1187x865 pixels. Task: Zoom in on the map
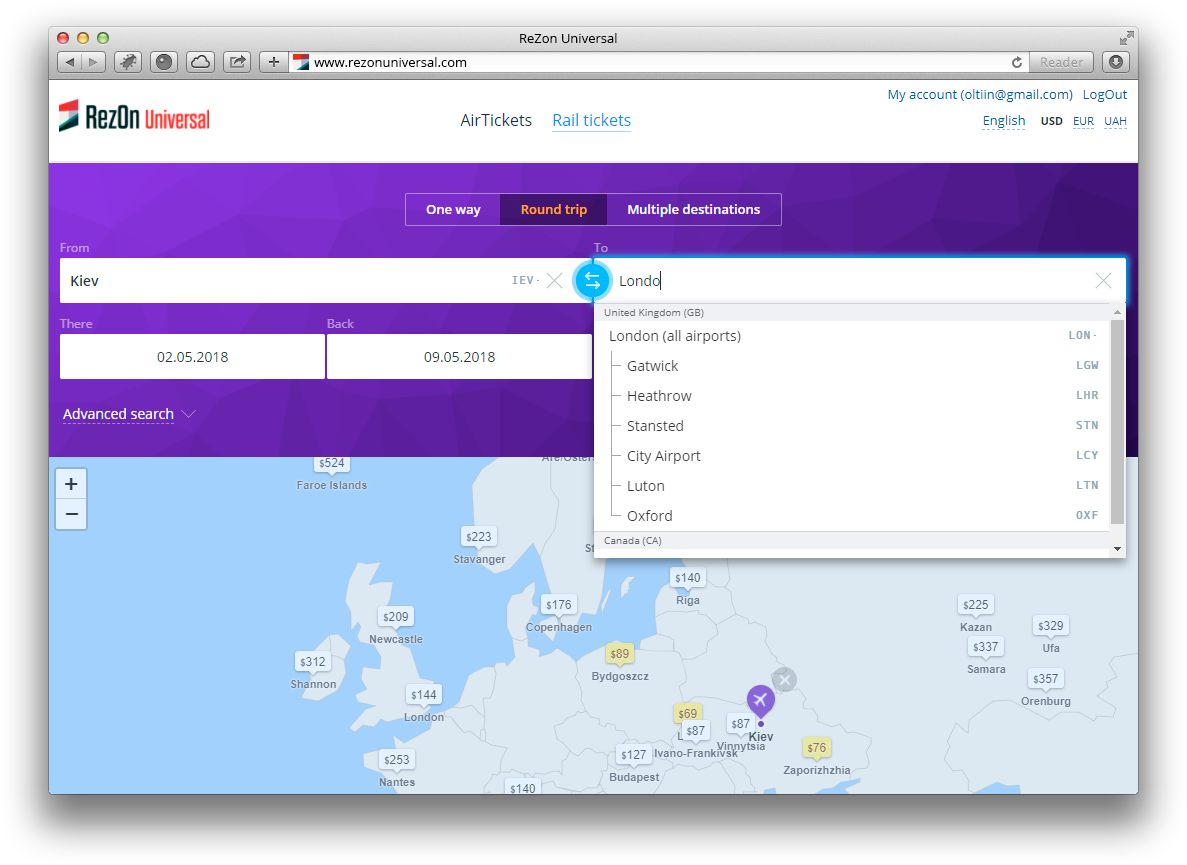click(71, 484)
